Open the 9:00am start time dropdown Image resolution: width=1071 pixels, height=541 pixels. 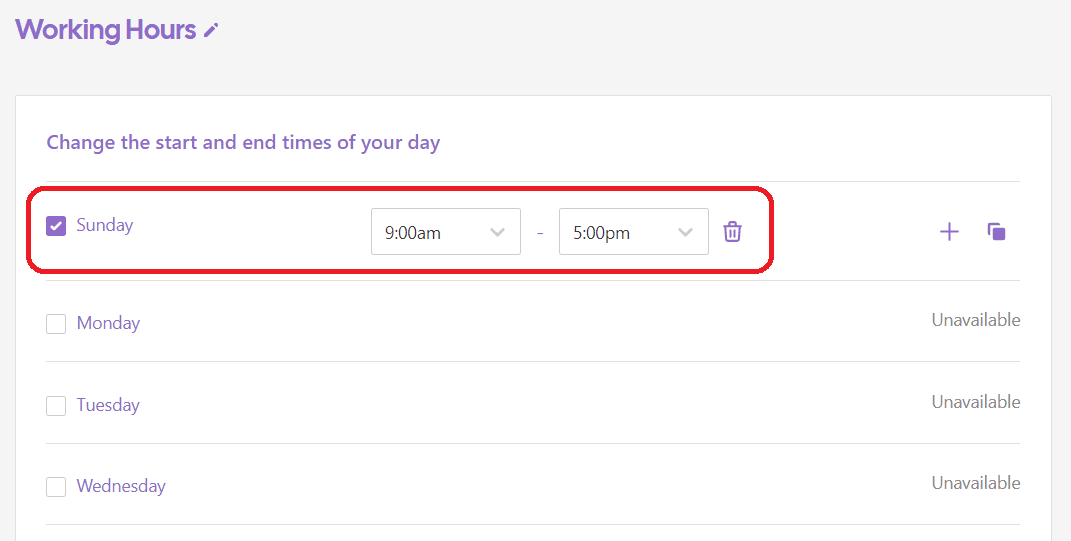445,232
